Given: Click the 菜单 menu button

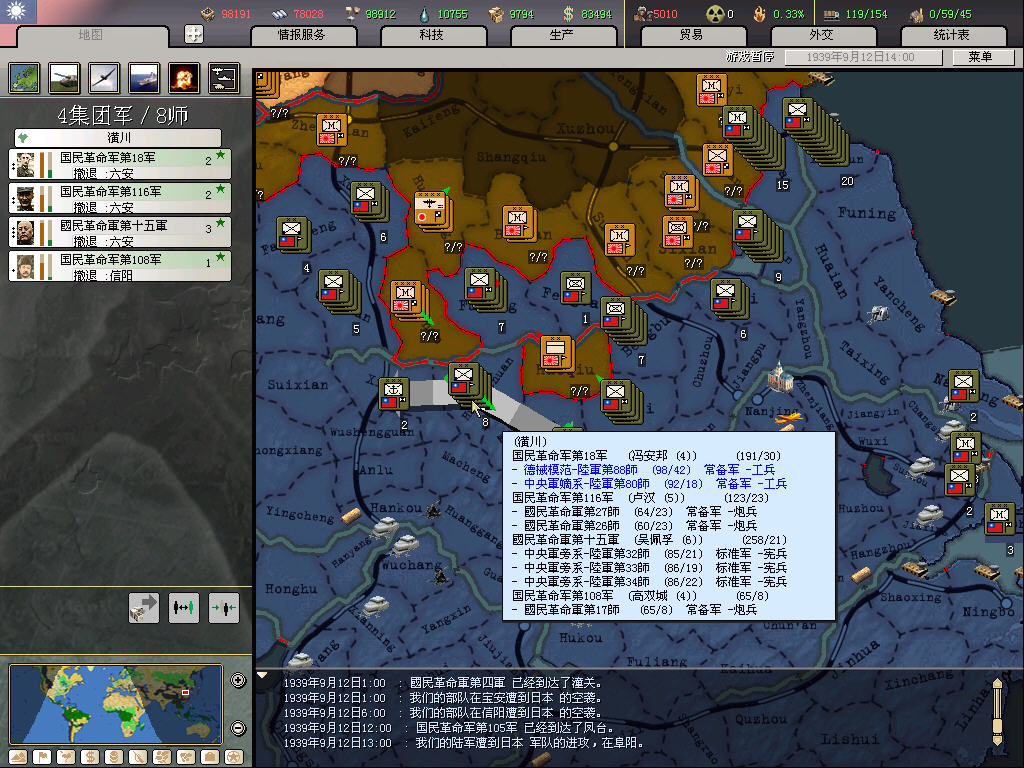Looking at the screenshot, I should [979, 57].
